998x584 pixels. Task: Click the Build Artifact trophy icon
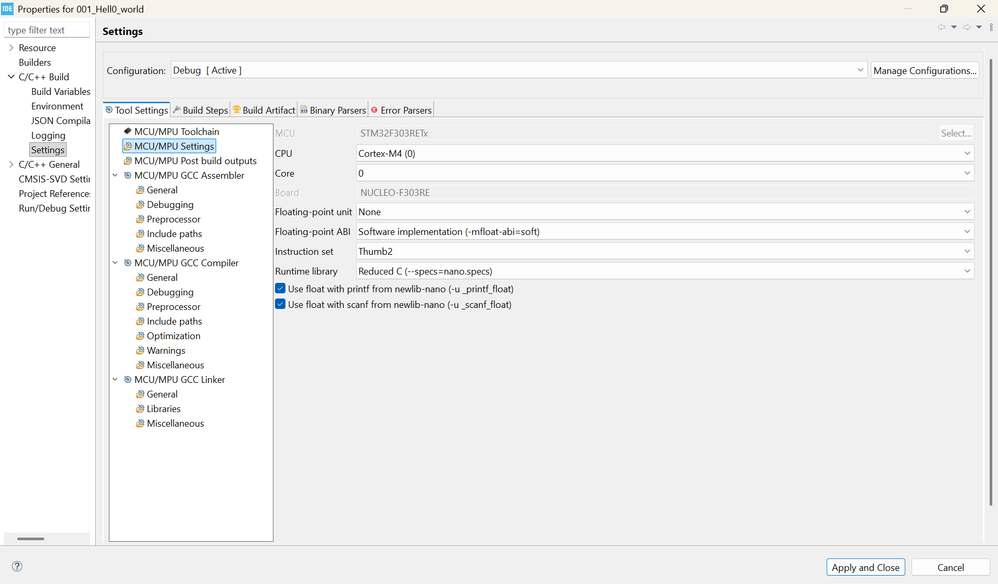coord(237,109)
